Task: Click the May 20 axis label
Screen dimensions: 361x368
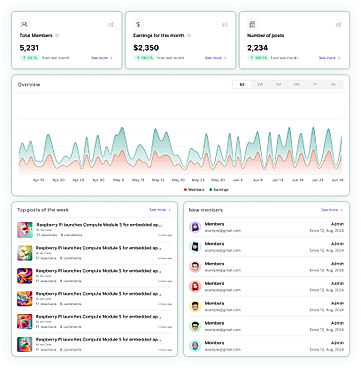Action: (178, 180)
